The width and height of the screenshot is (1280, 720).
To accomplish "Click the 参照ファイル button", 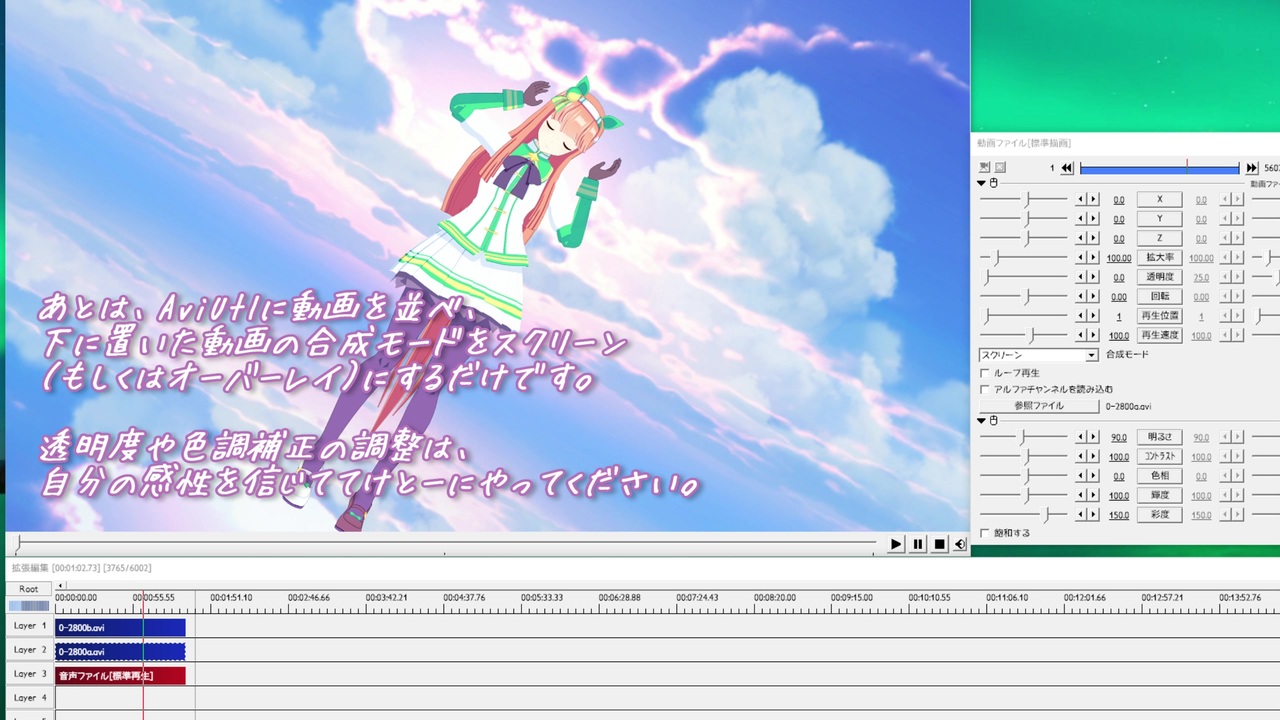I will click(x=1039, y=406).
